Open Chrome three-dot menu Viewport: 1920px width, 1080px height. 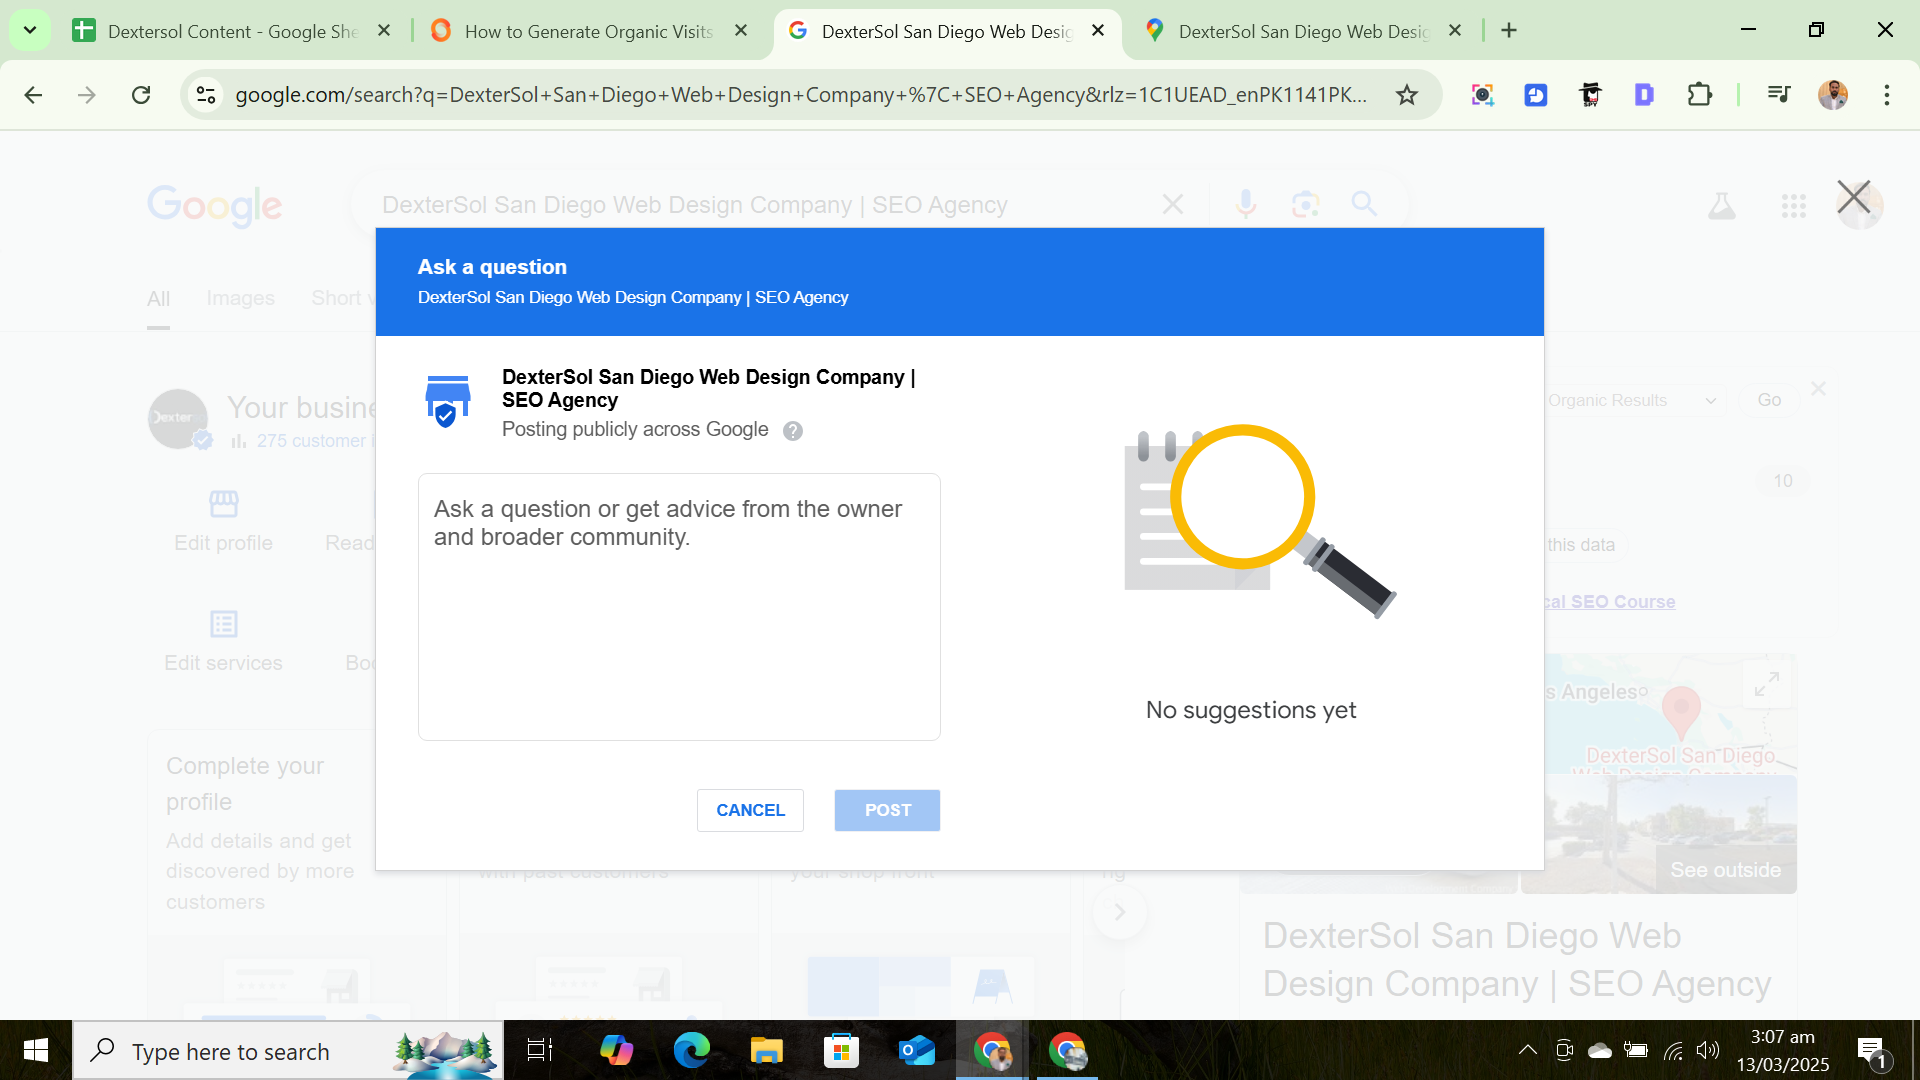click(1887, 95)
